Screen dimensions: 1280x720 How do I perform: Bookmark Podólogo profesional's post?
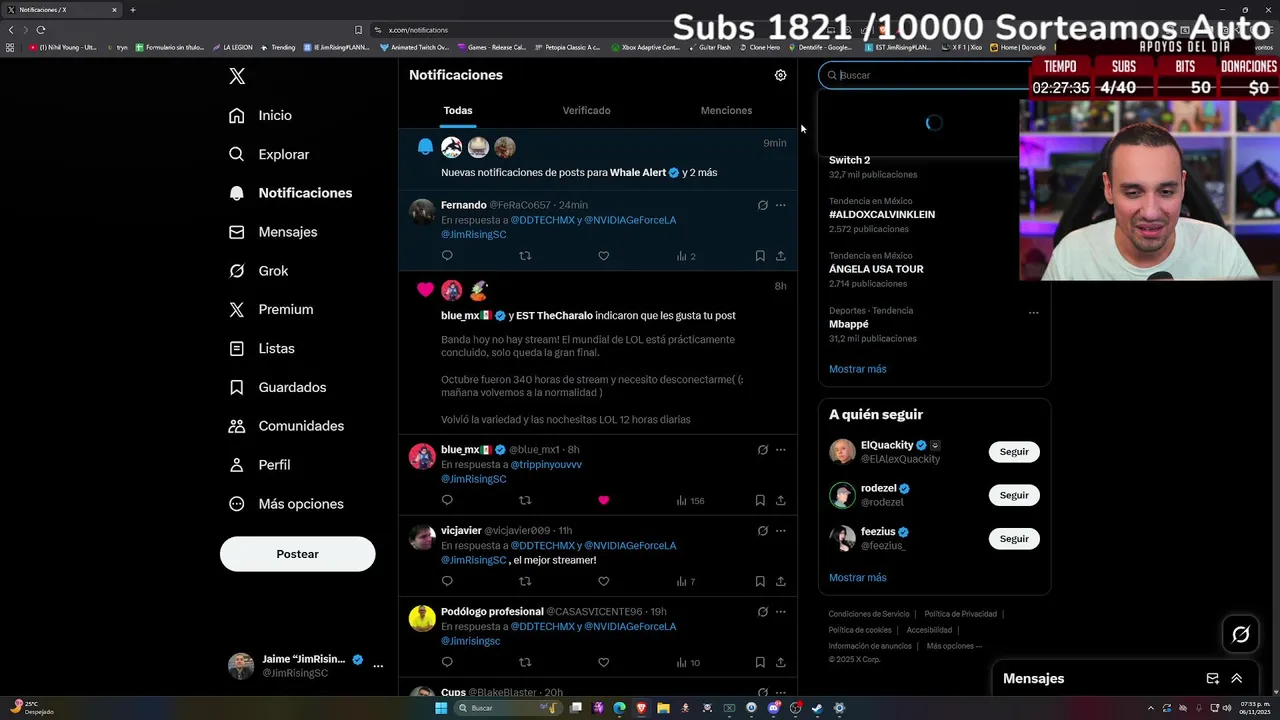coord(760,662)
